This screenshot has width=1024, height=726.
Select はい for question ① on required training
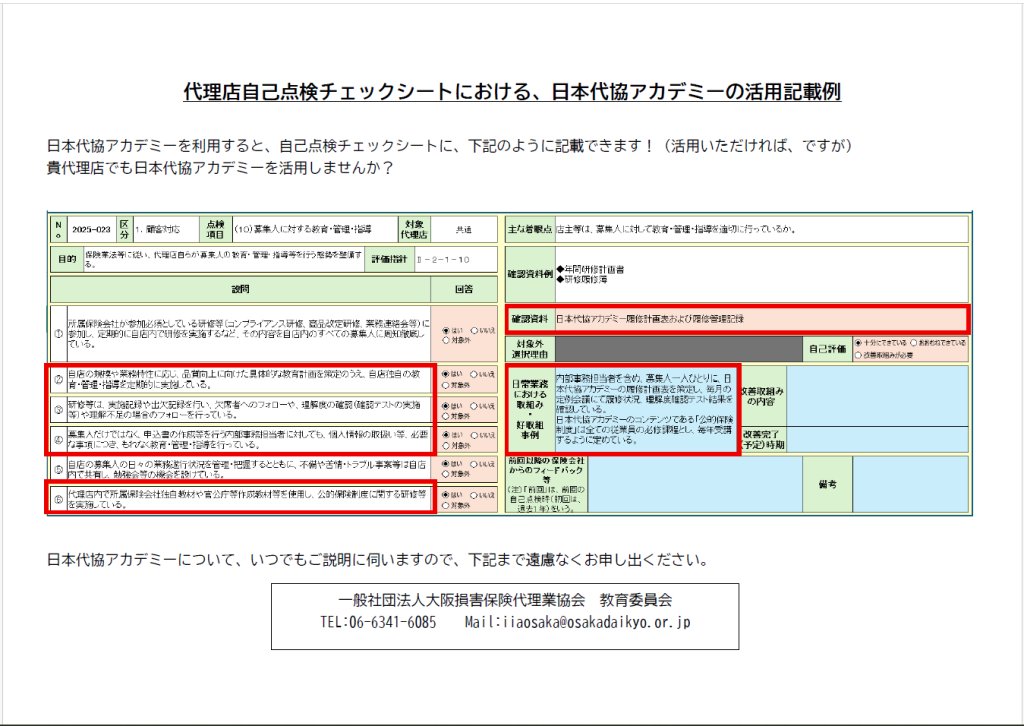click(x=446, y=331)
